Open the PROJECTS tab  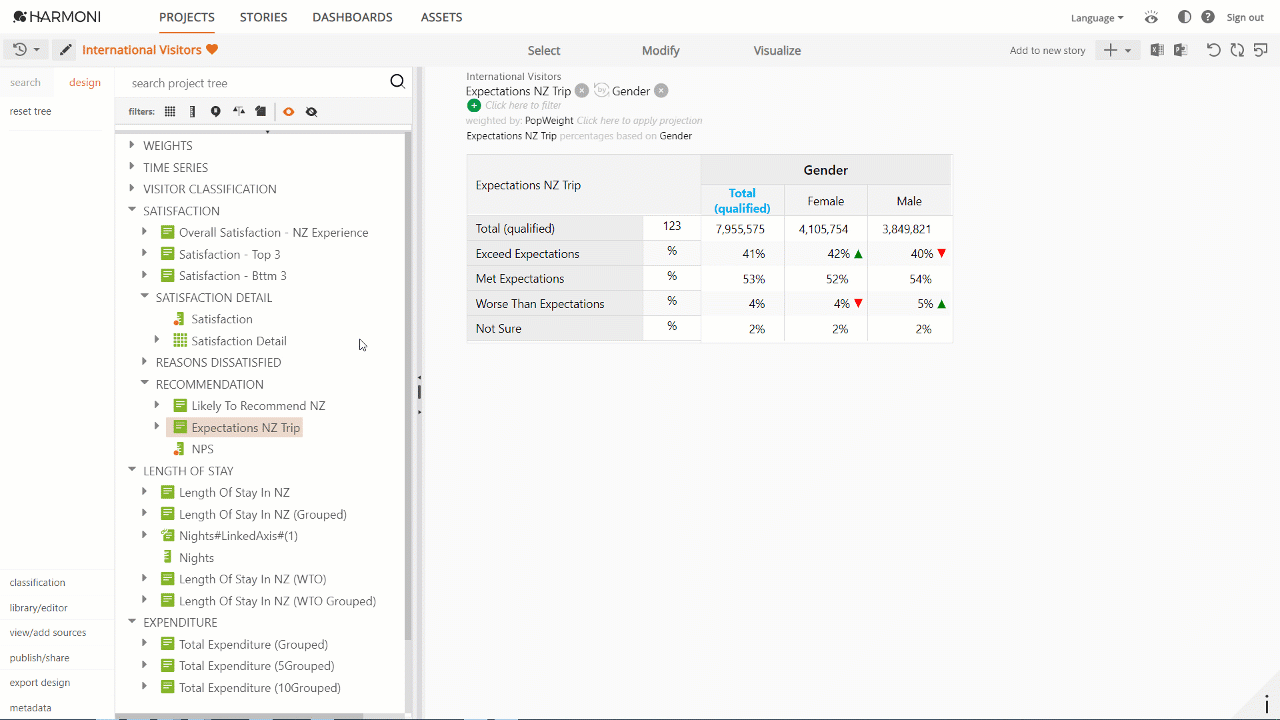pos(187,17)
